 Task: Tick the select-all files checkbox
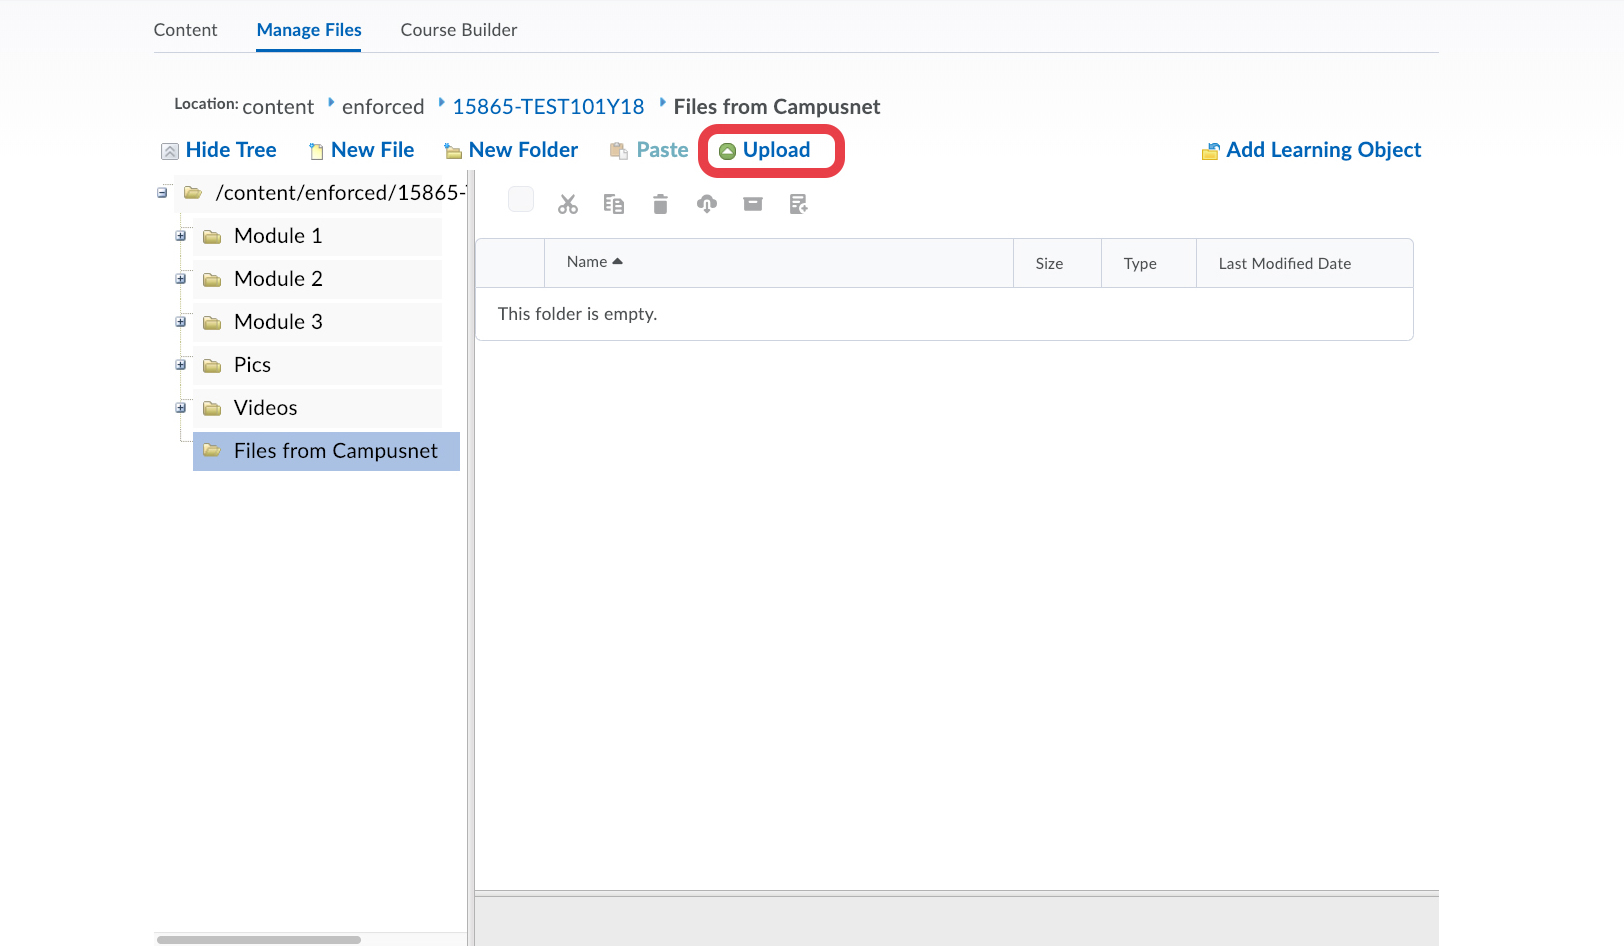pos(521,199)
